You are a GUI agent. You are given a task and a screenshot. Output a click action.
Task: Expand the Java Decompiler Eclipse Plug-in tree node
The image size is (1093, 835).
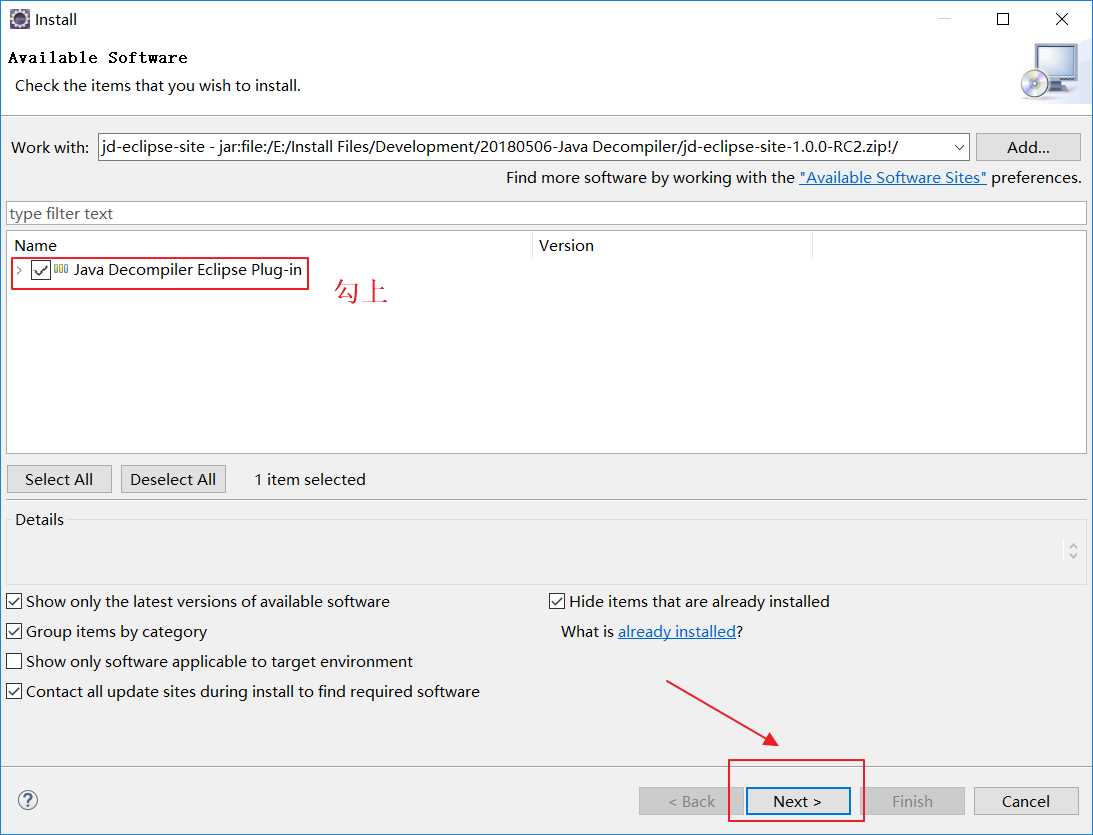tap(20, 270)
